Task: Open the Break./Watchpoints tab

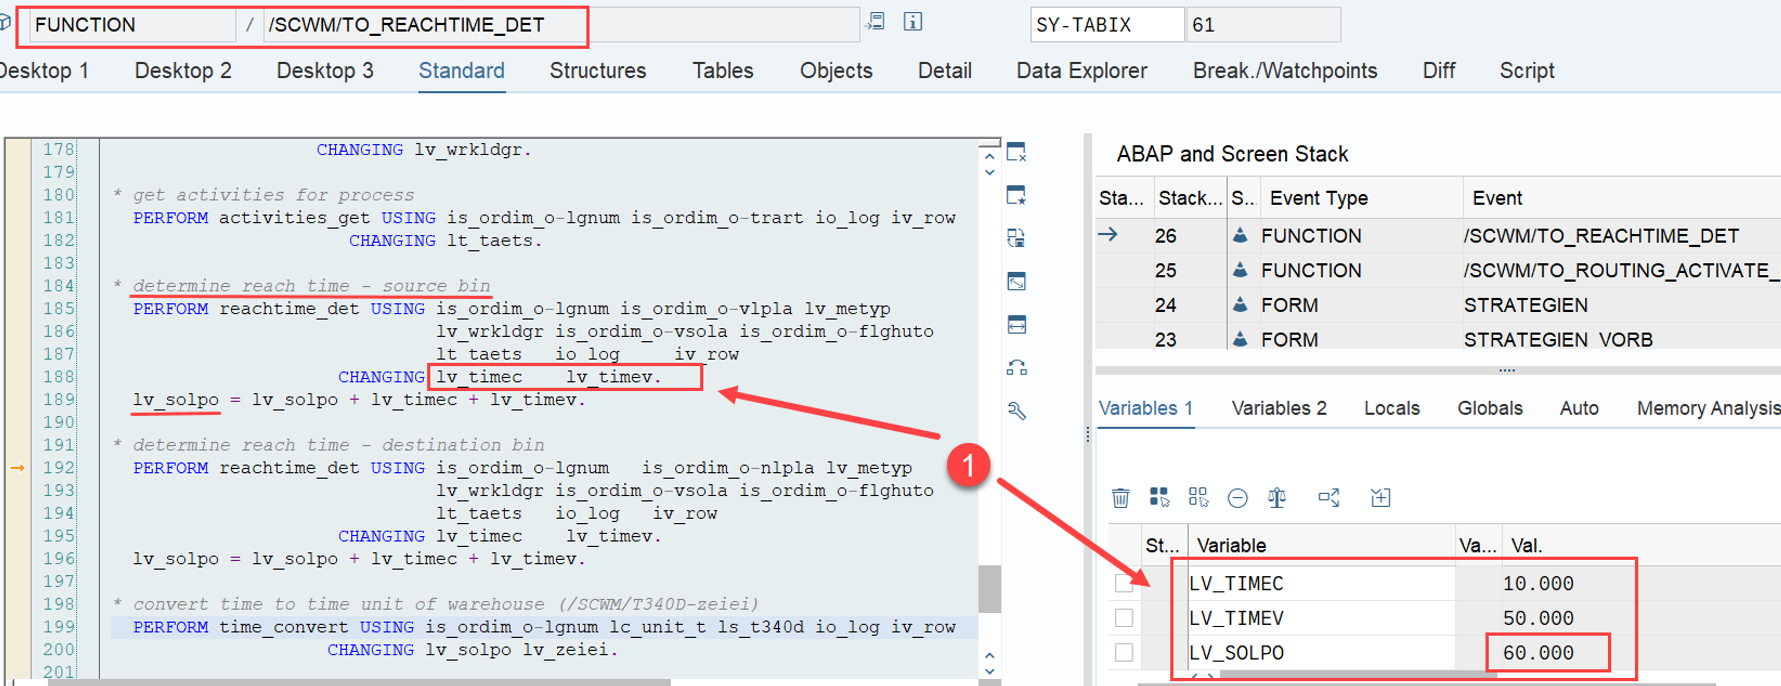Action: (x=1285, y=71)
